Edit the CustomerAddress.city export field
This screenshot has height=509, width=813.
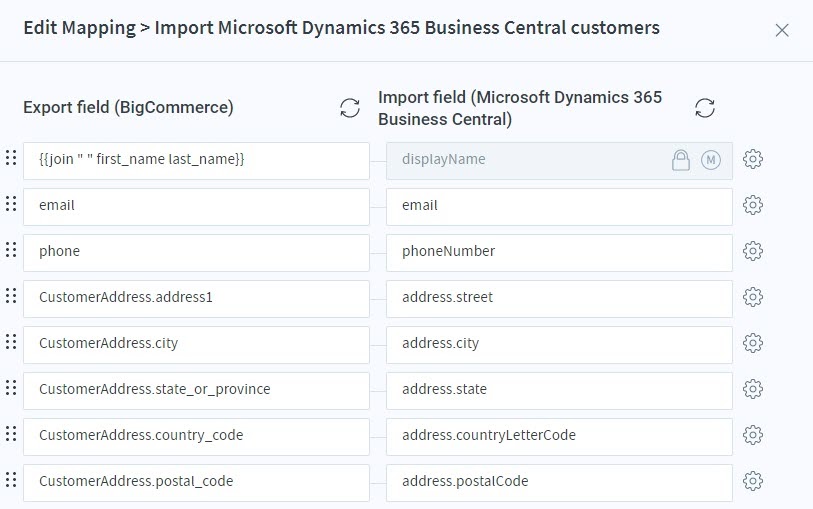[196, 345]
